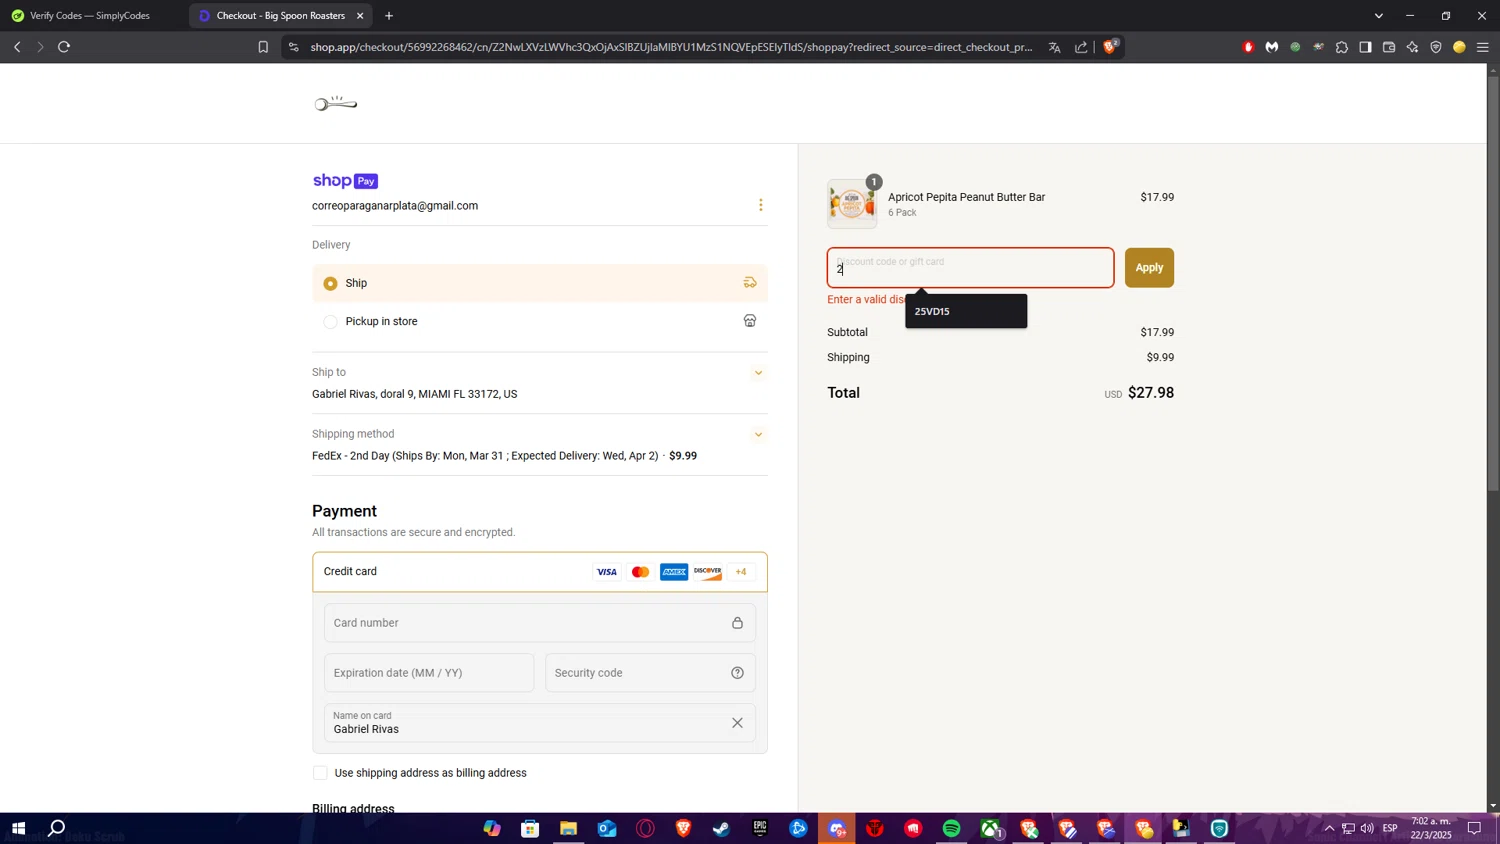Open a new browser tab

point(389,16)
